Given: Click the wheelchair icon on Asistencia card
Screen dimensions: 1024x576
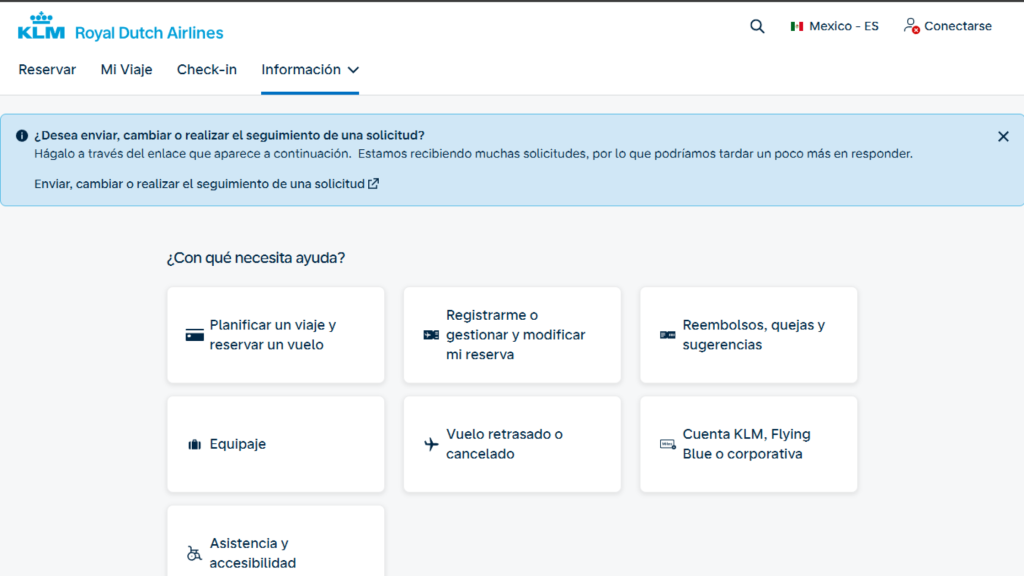Looking at the screenshot, I should click(194, 553).
